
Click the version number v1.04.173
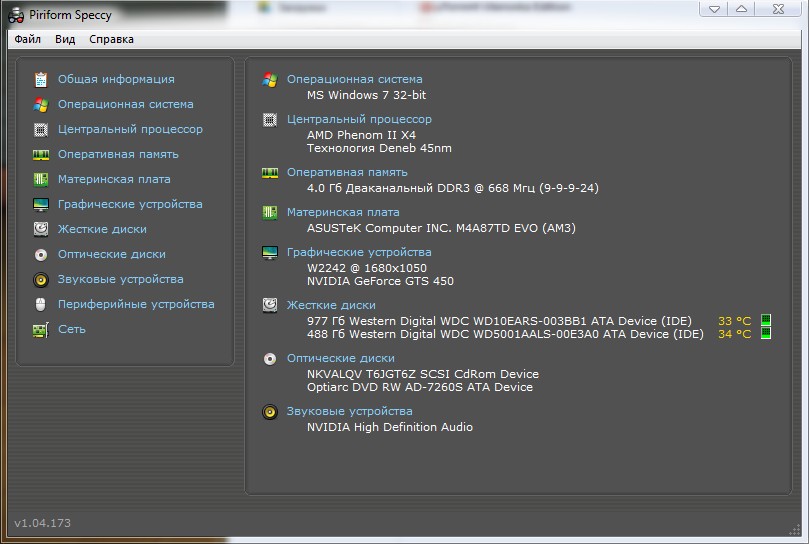(42, 523)
